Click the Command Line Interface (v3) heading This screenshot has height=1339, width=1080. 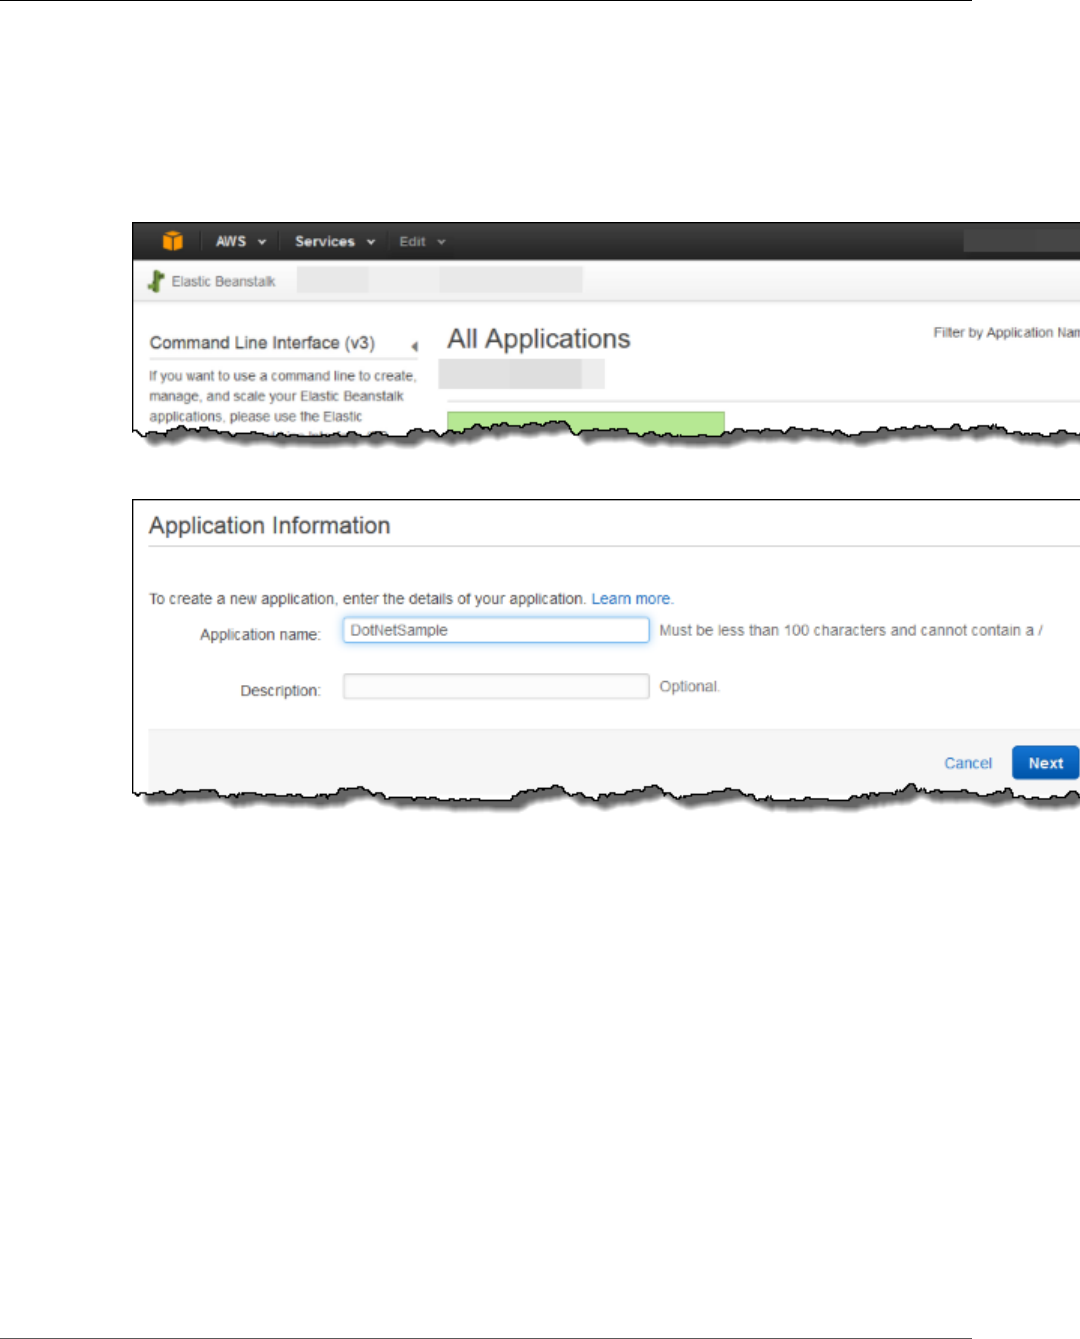(x=262, y=343)
